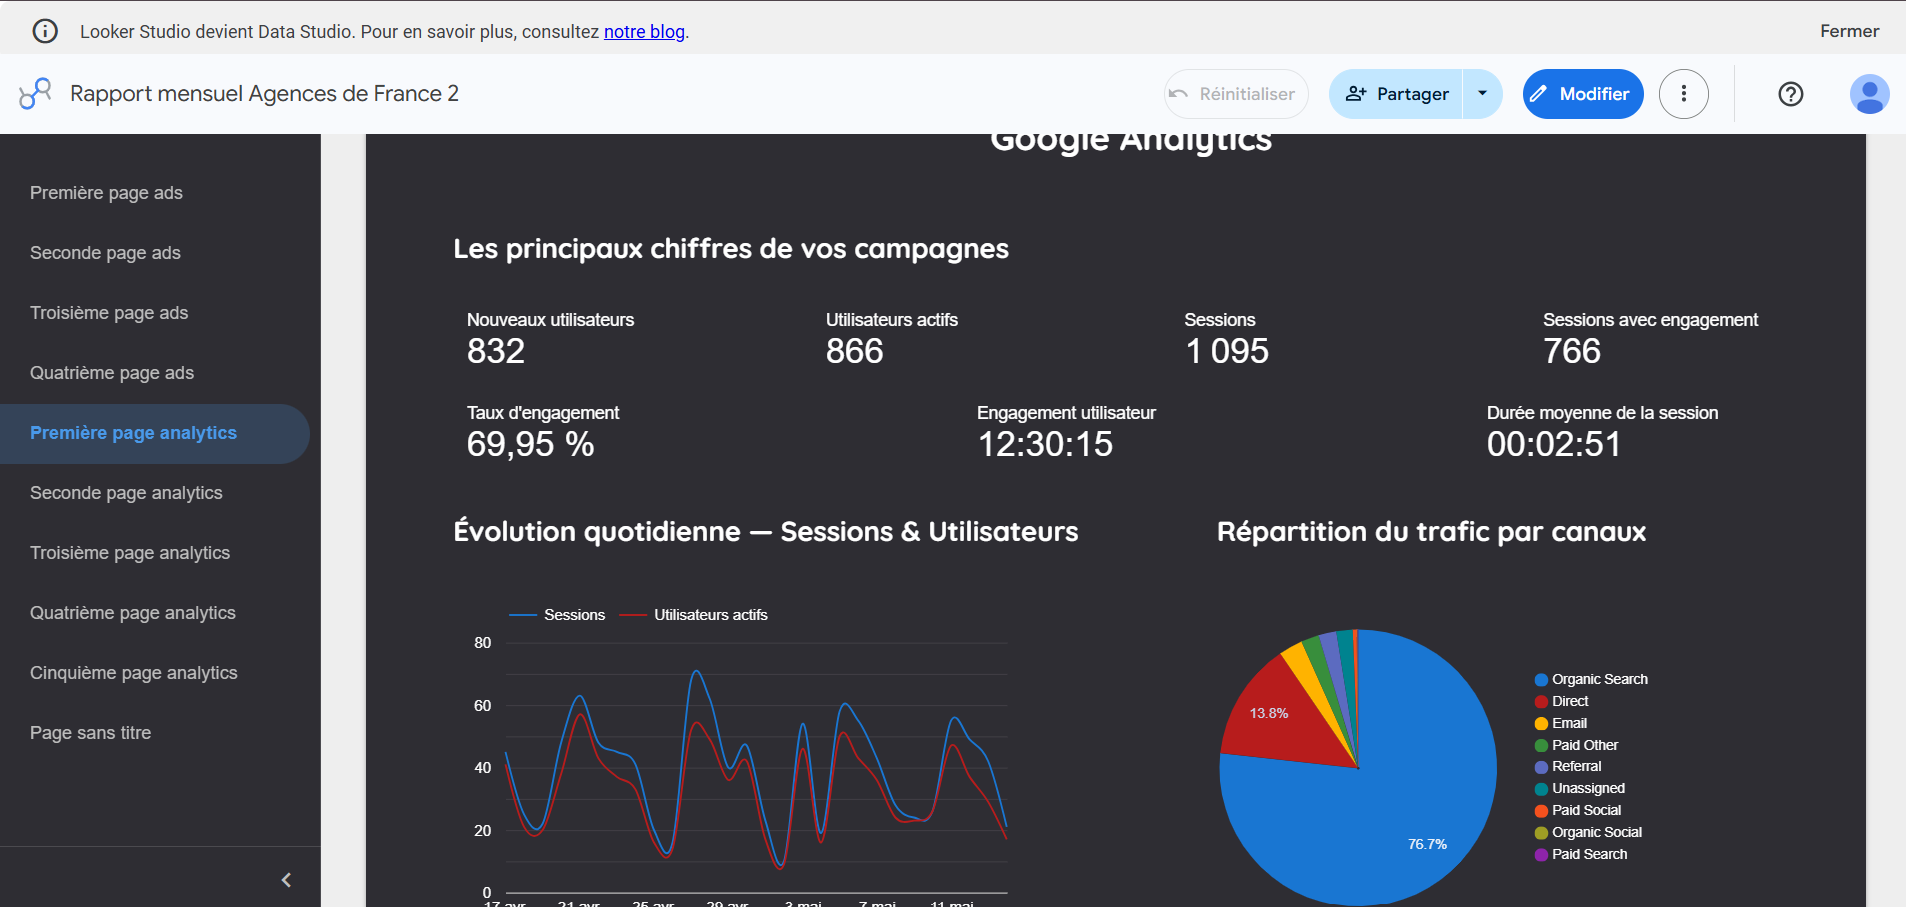Open the help question mark icon
This screenshot has width=1906, height=907.
point(1791,94)
